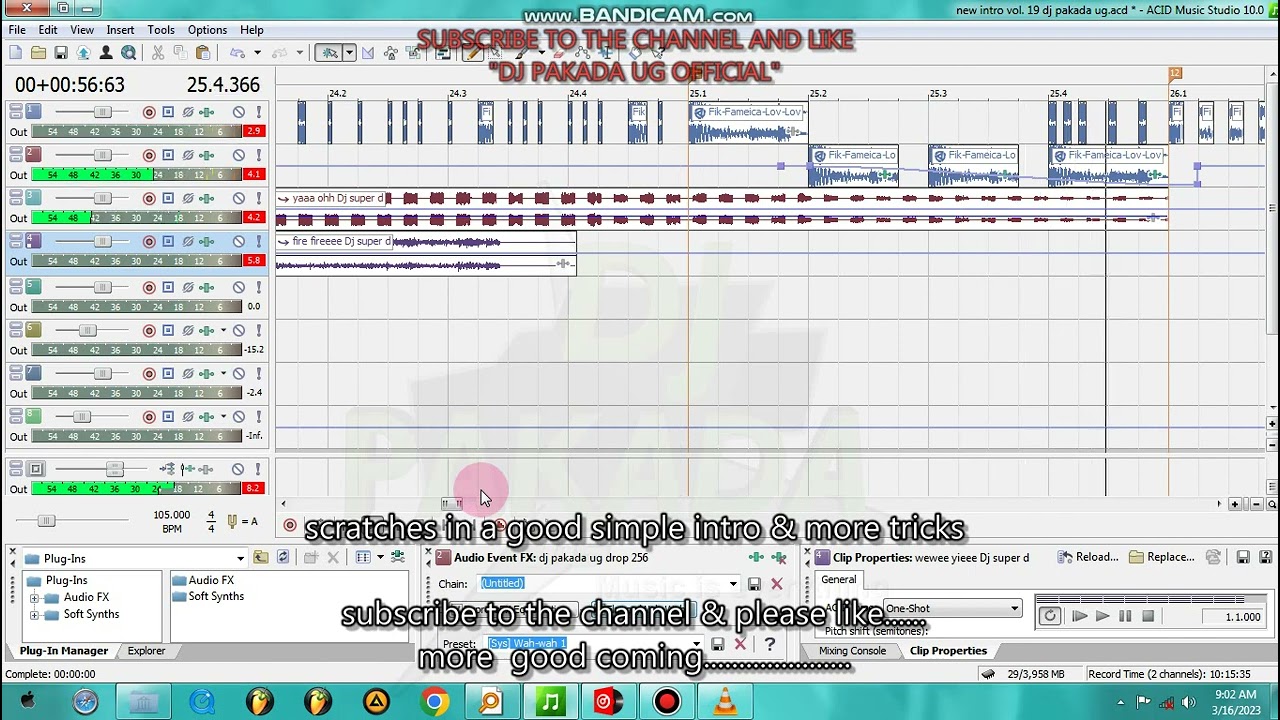This screenshot has width=1280, height=720.
Task: Enable the snapping tool icon
Action: pyautogui.click(x=329, y=53)
